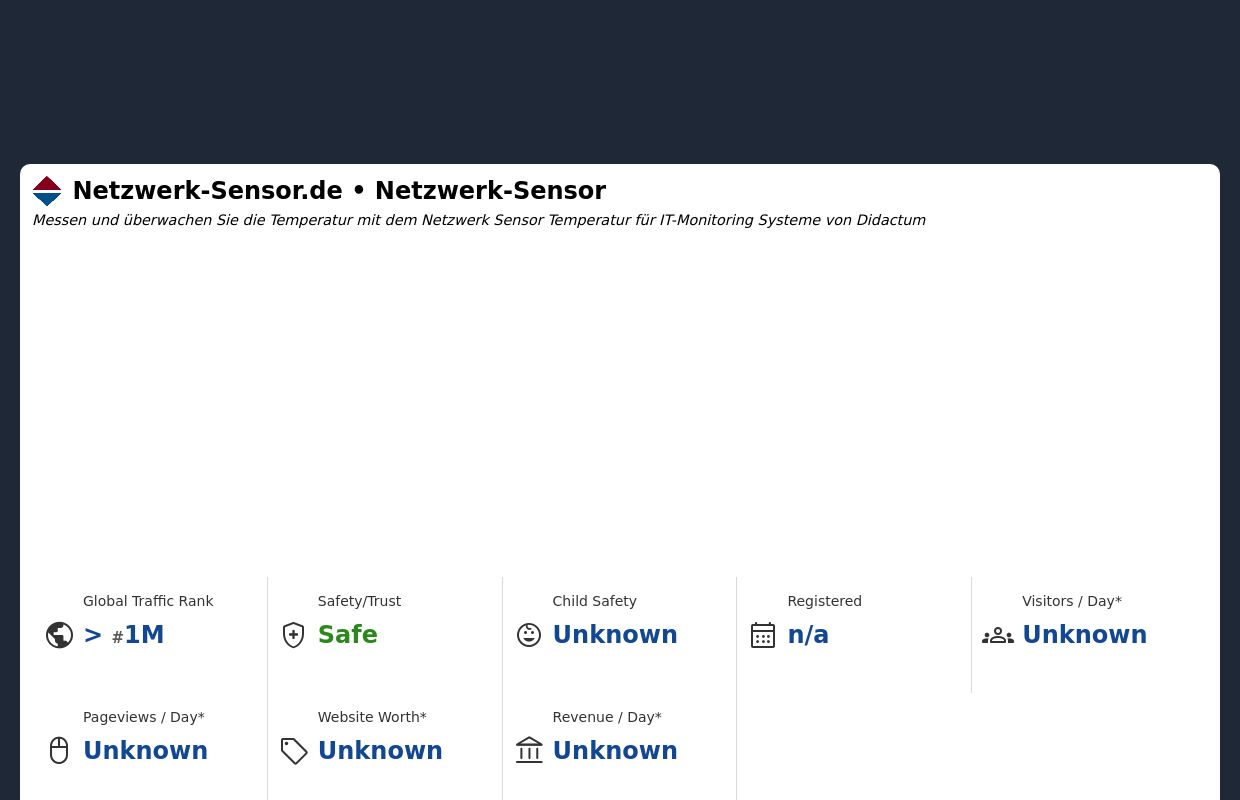
Task: Select the Unknown child safety rating
Action: click(615, 634)
